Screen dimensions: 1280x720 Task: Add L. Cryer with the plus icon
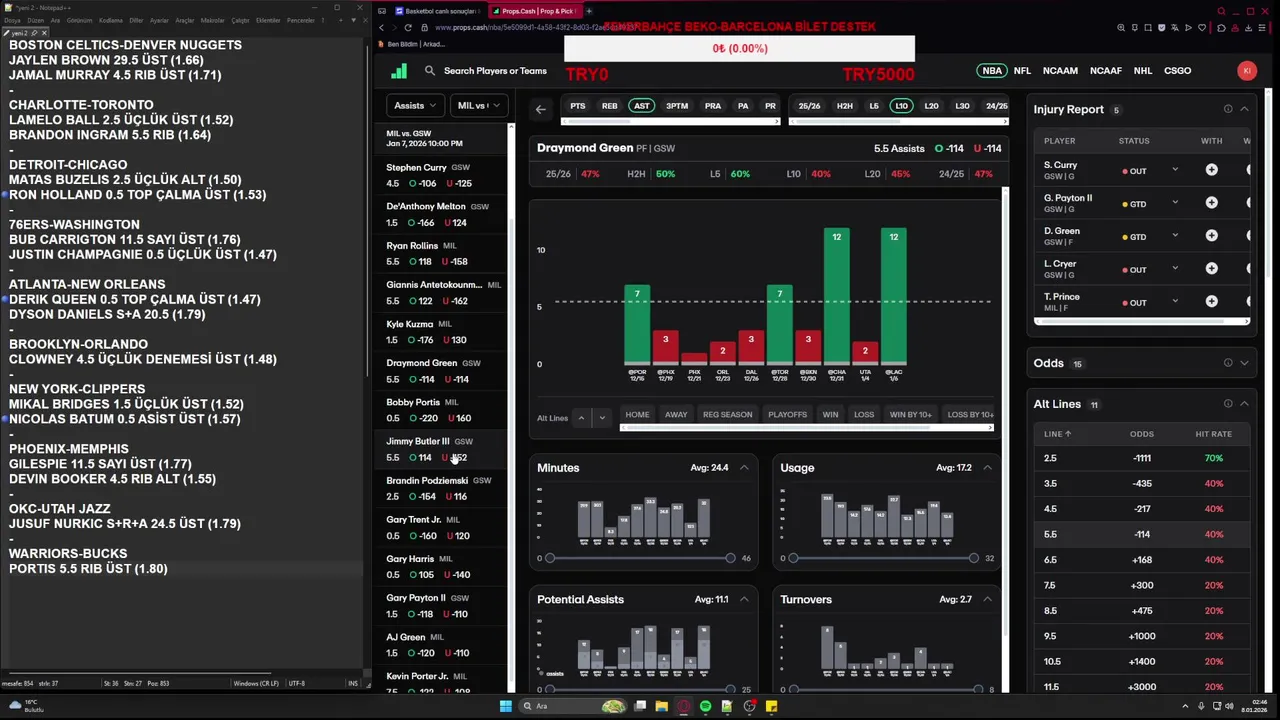(x=1211, y=269)
